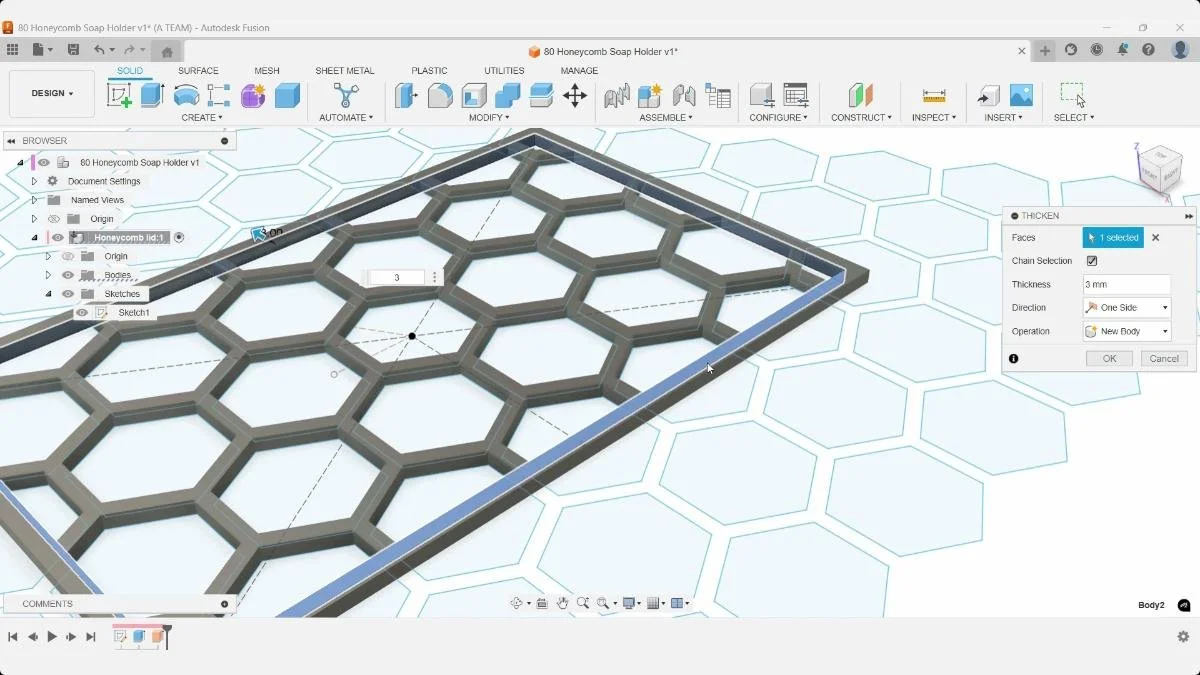Toggle visibility of 80 Honeycomb Soap Holder v1
The height and width of the screenshot is (675, 1200).
(x=44, y=162)
